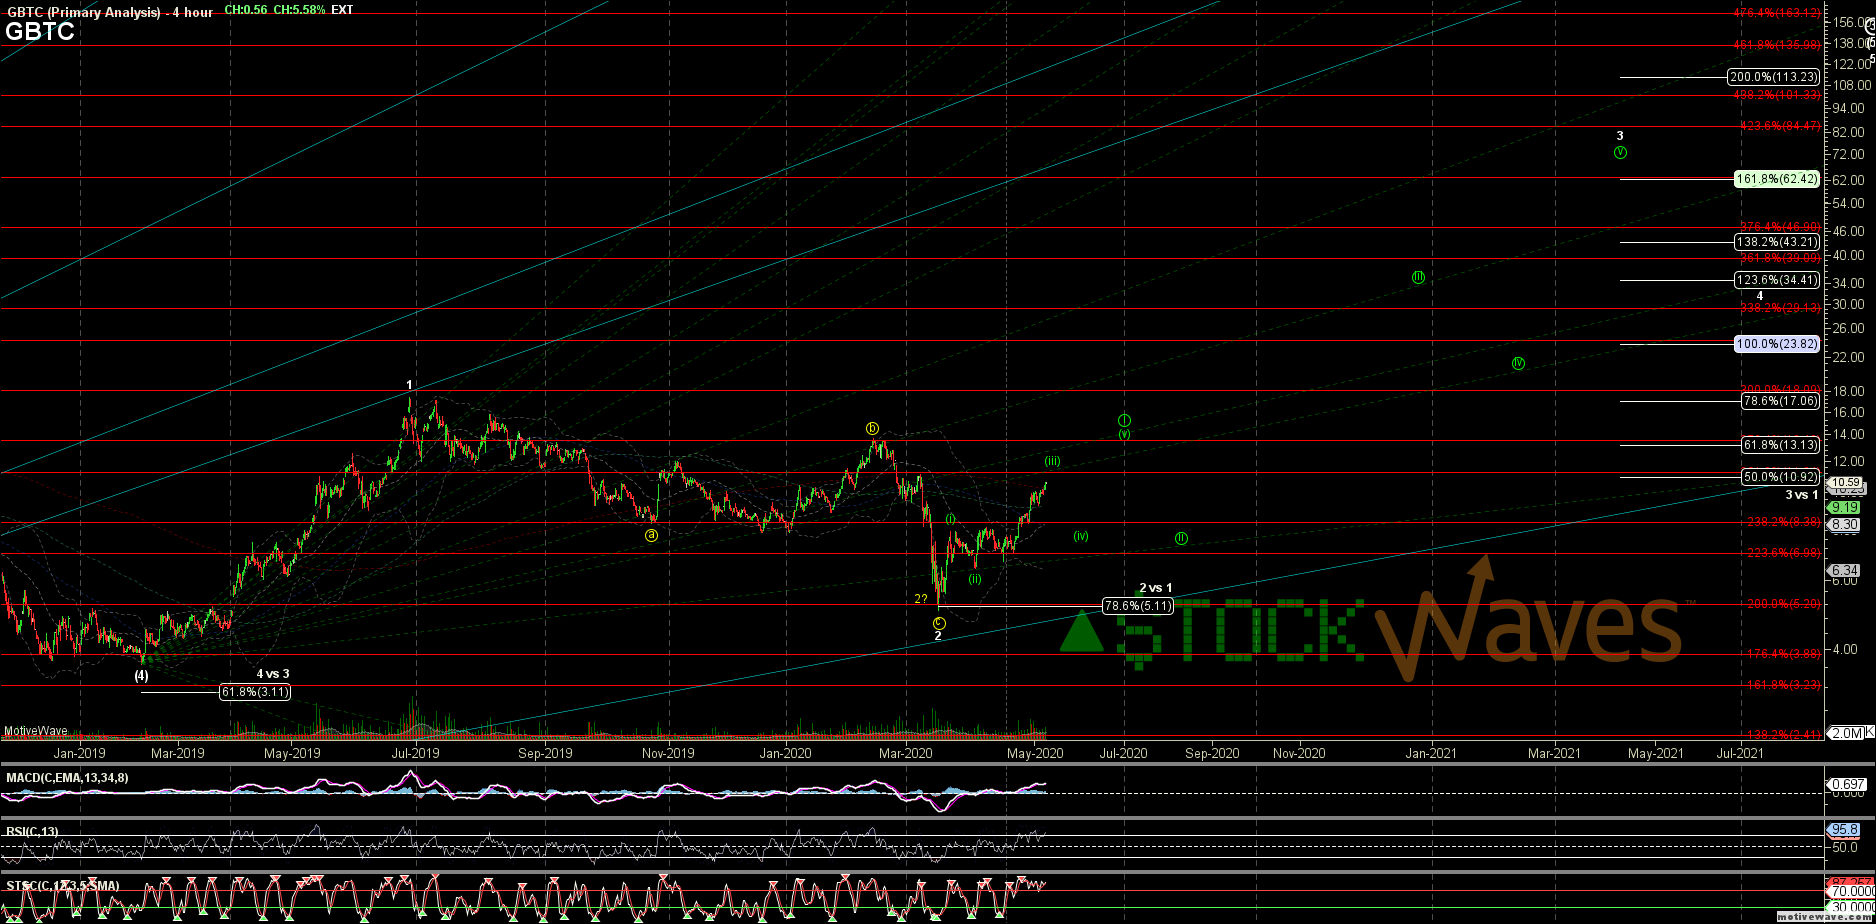Click the 2.0M volume tag

pyautogui.click(x=1846, y=733)
